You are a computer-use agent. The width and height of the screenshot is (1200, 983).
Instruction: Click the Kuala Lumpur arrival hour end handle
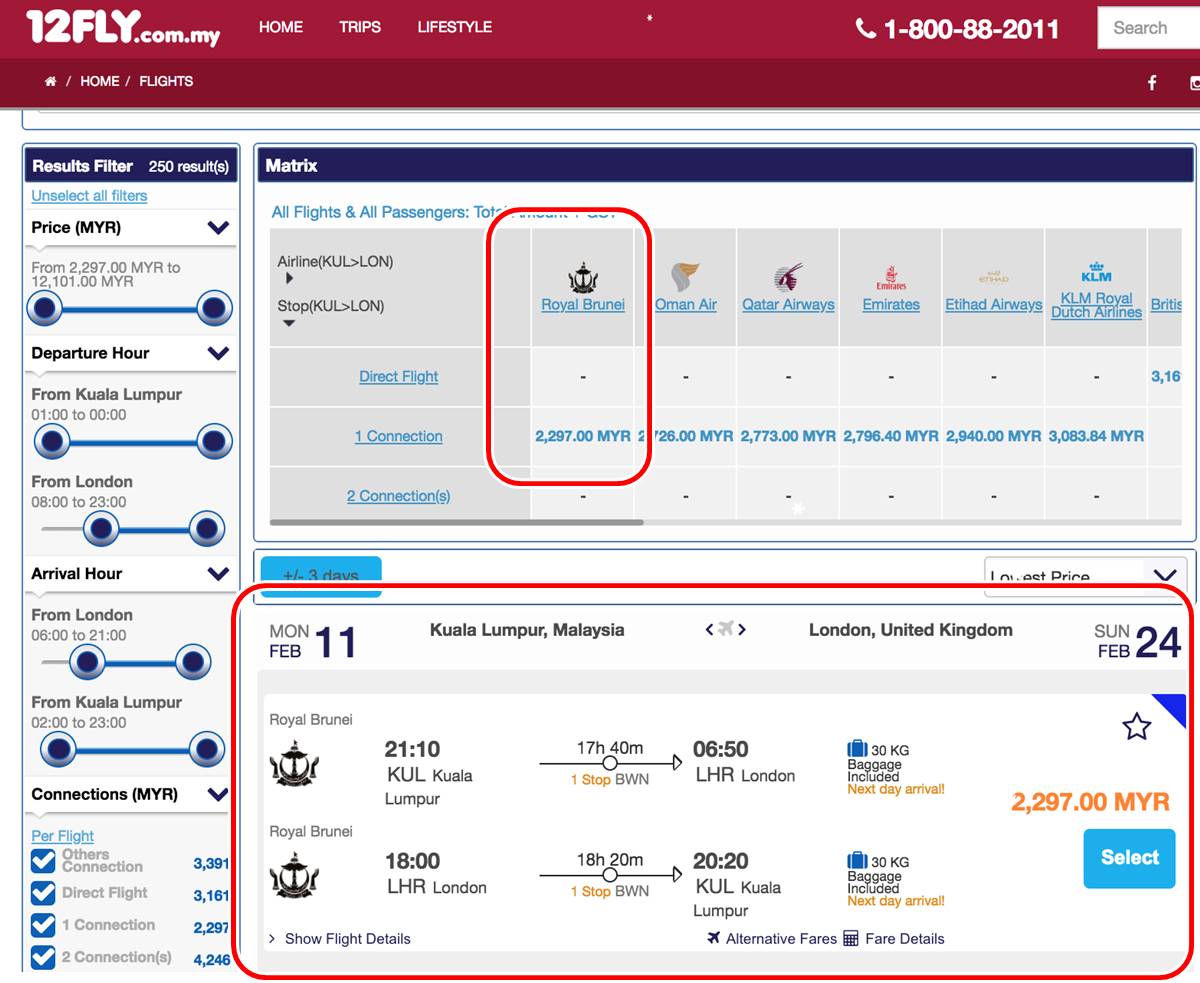207,748
